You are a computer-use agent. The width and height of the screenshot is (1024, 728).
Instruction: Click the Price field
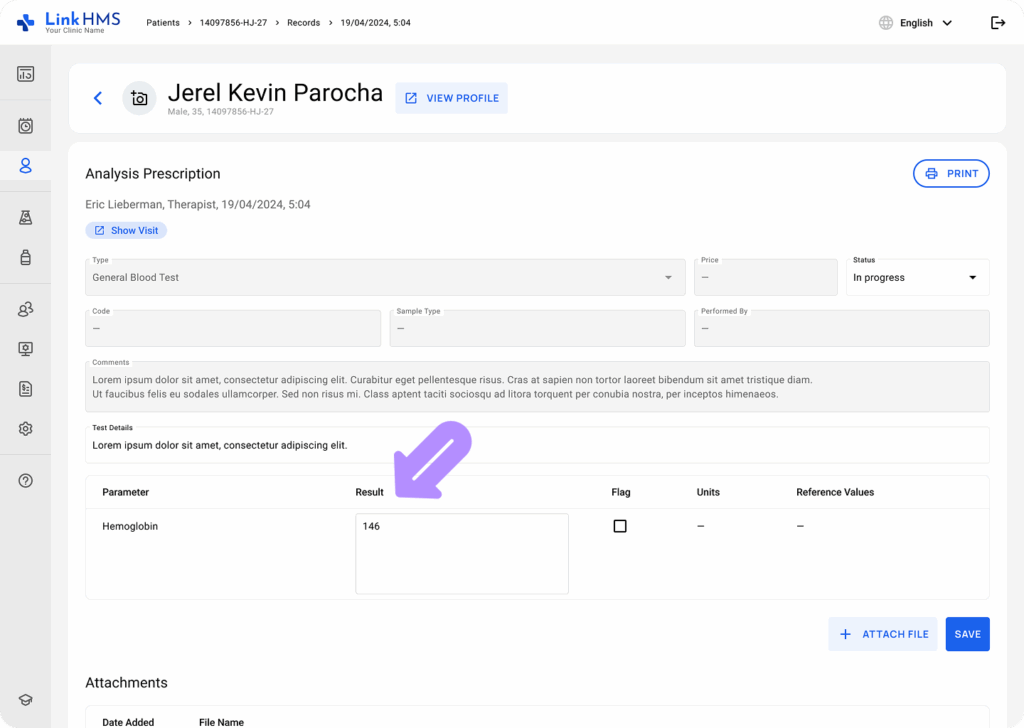765,277
